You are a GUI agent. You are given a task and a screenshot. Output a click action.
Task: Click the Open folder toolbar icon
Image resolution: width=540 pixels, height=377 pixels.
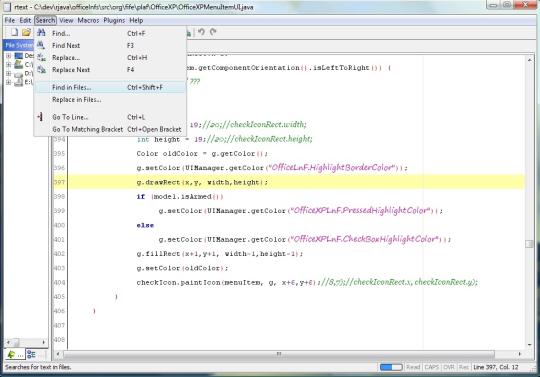tap(27, 32)
